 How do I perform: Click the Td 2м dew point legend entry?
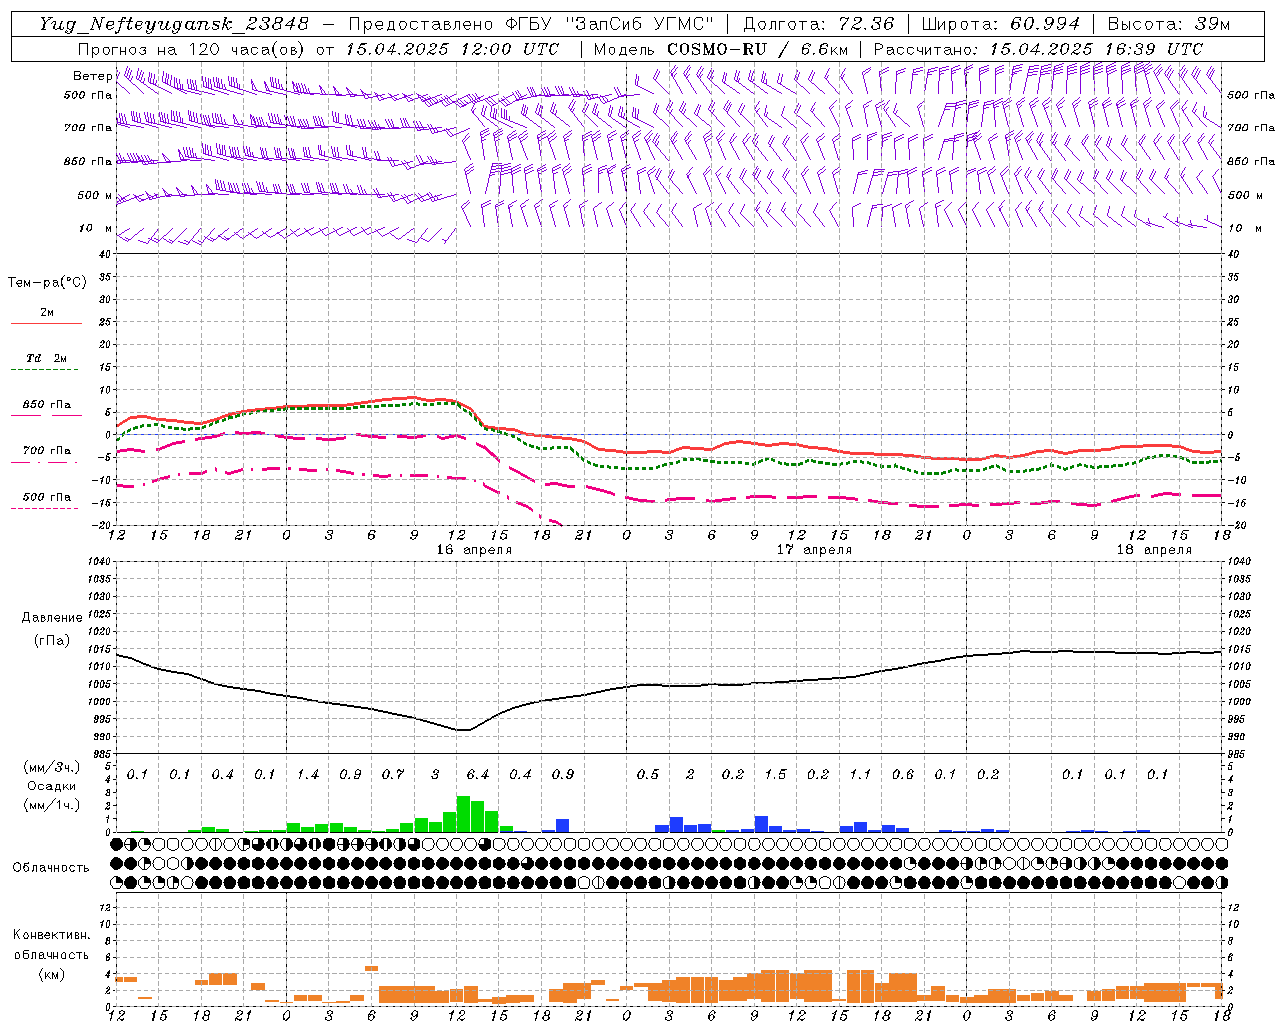46,358
